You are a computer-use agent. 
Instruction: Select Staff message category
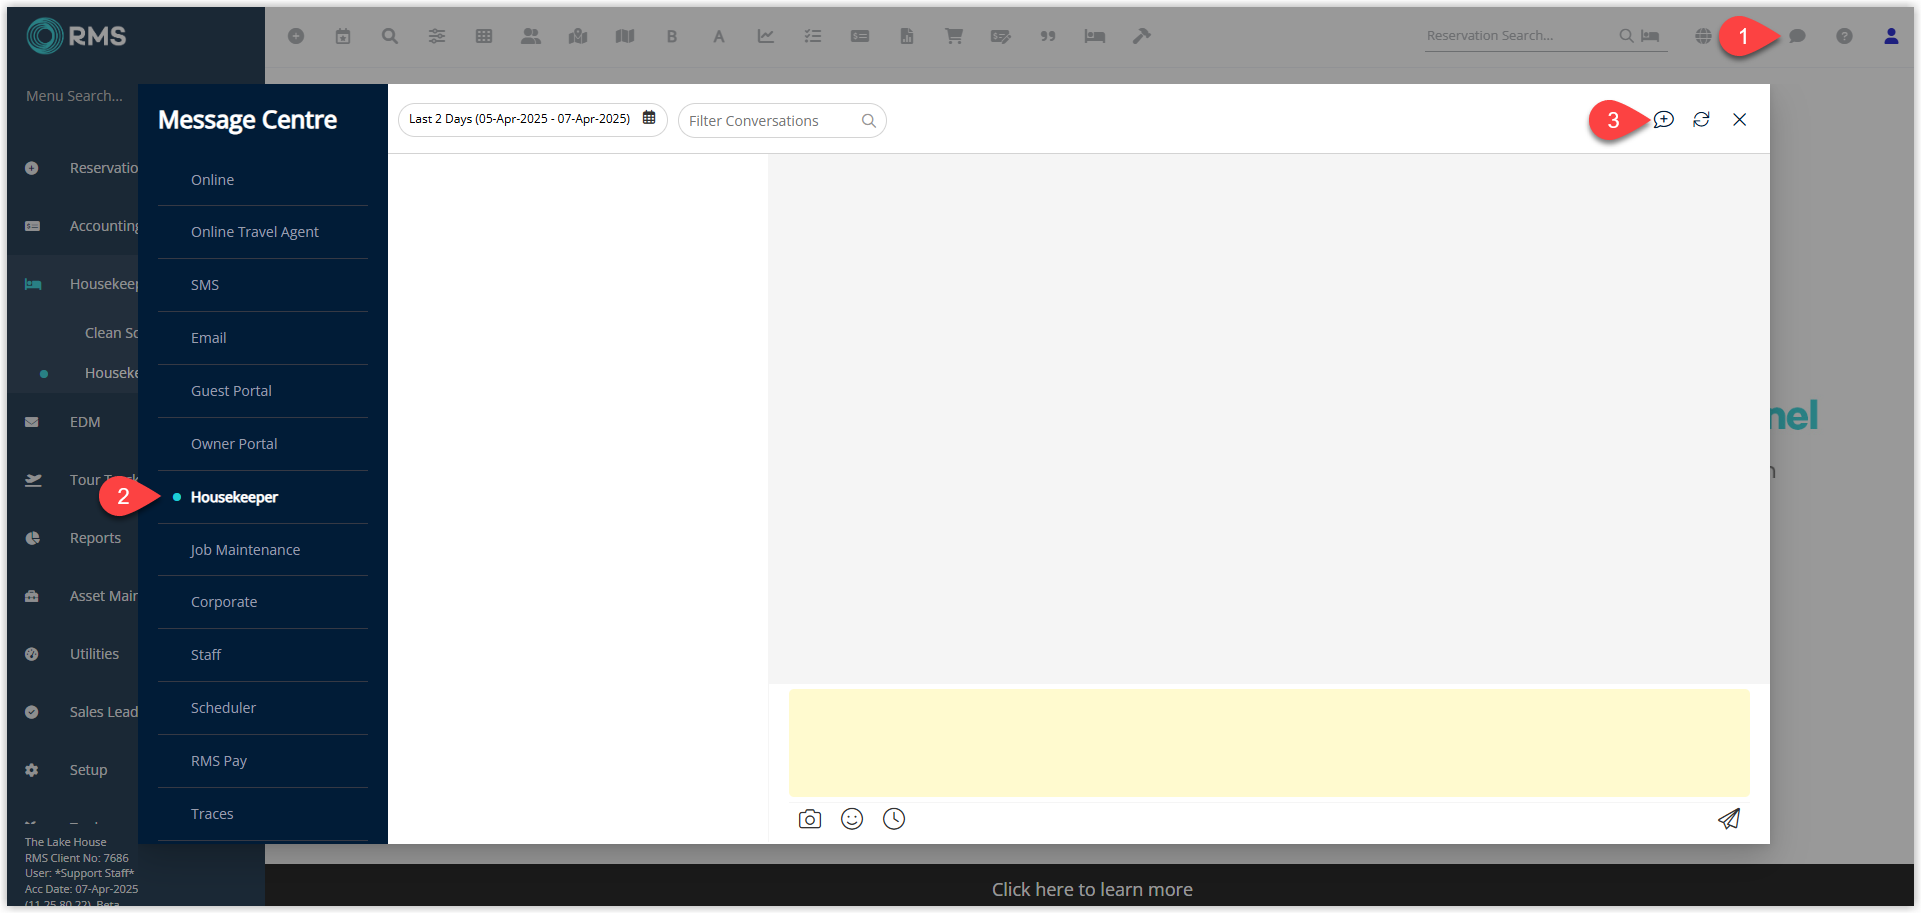tap(206, 655)
